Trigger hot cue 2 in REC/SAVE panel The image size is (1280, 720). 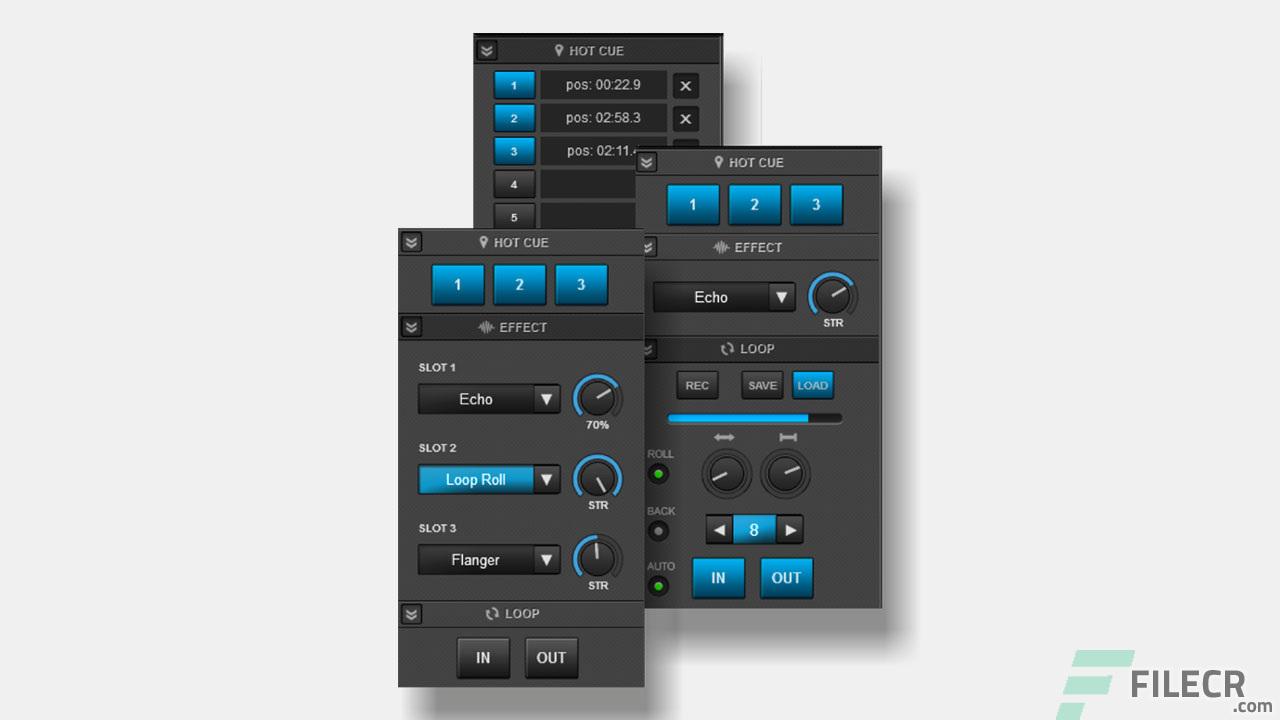pyautogui.click(x=754, y=204)
